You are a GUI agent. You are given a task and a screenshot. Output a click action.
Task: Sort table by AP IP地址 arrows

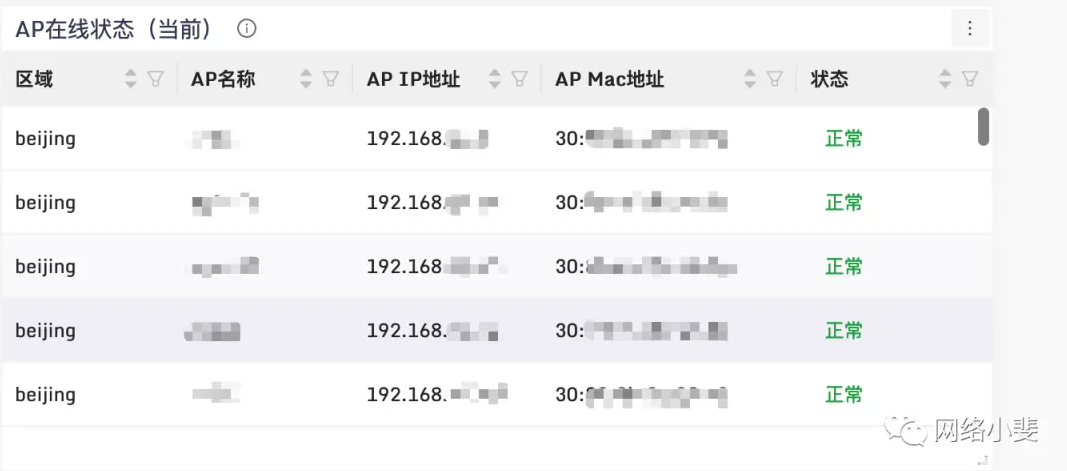pyautogui.click(x=495, y=79)
